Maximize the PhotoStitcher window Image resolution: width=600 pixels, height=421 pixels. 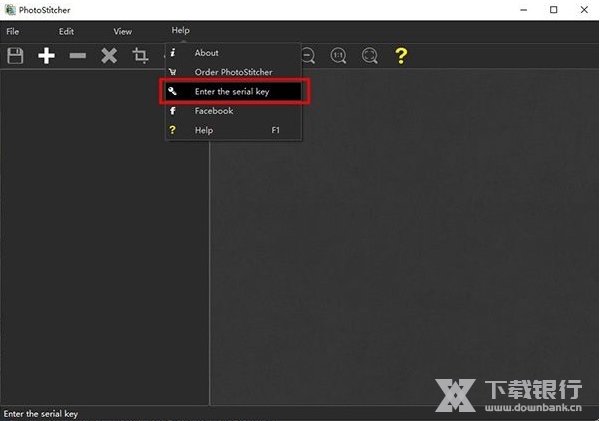pyautogui.click(x=553, y=9)
